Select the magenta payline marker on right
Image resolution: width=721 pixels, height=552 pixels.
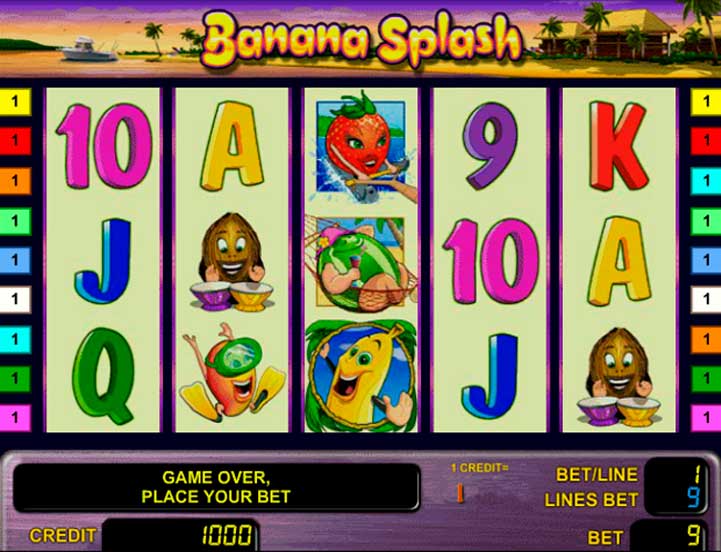(706, 418)
